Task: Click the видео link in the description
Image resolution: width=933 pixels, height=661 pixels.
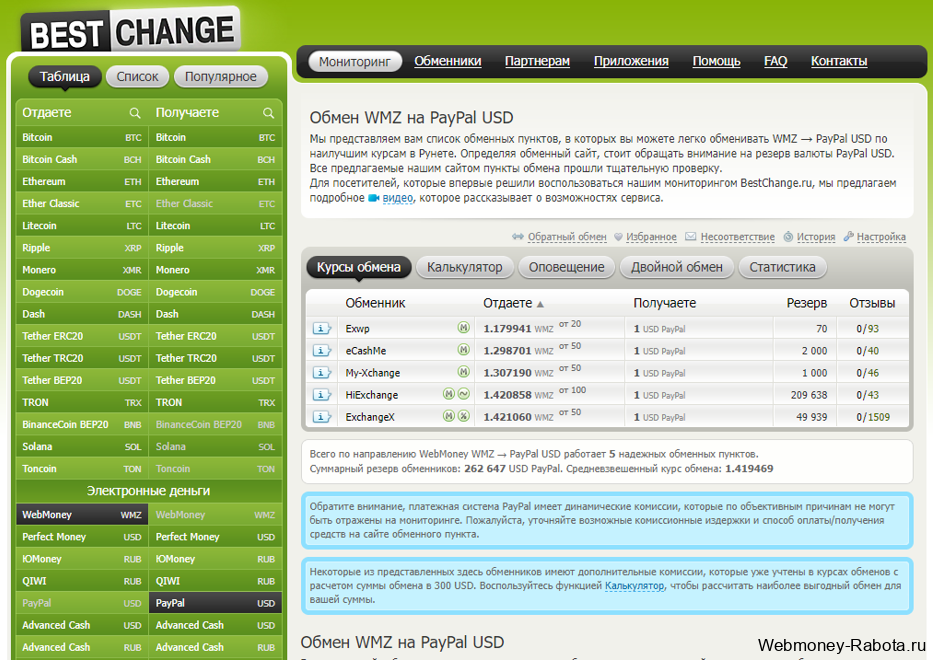Action: tap(397, 198)
